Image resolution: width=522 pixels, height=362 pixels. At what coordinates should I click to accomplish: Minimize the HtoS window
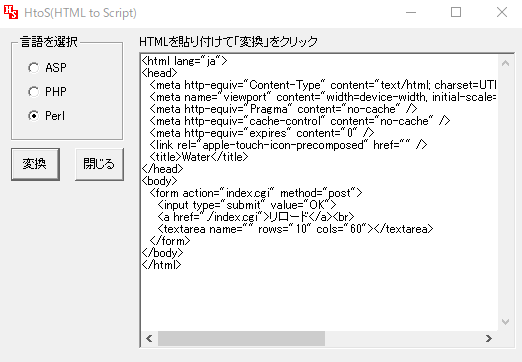(411, 13)
